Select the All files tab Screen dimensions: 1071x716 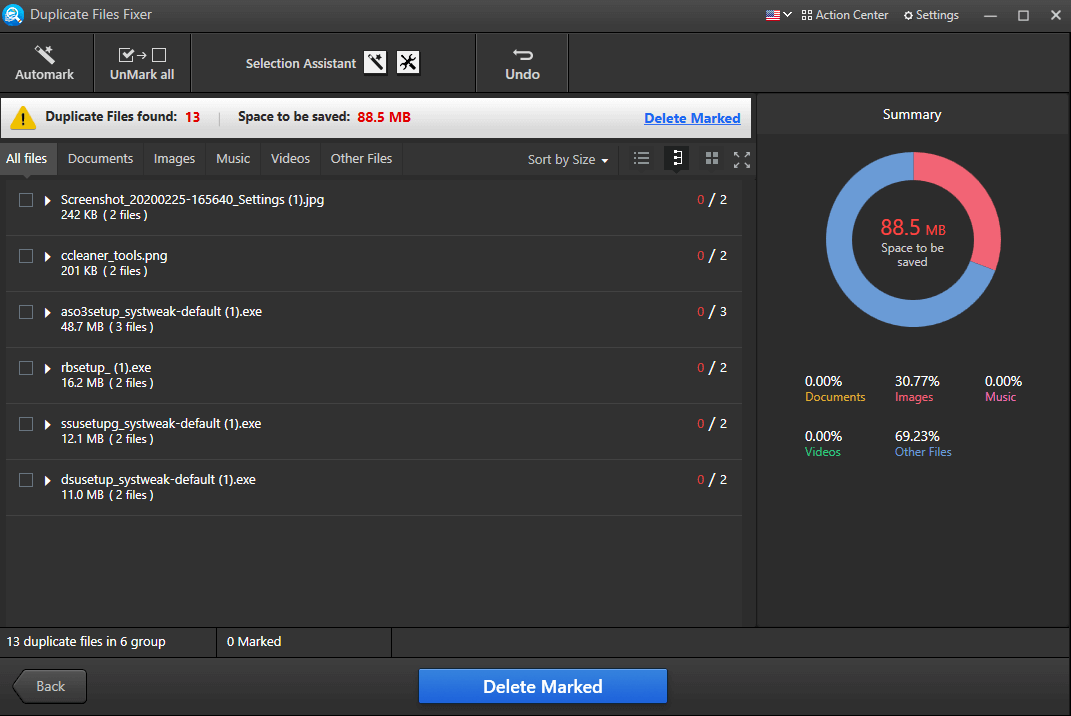27,159
